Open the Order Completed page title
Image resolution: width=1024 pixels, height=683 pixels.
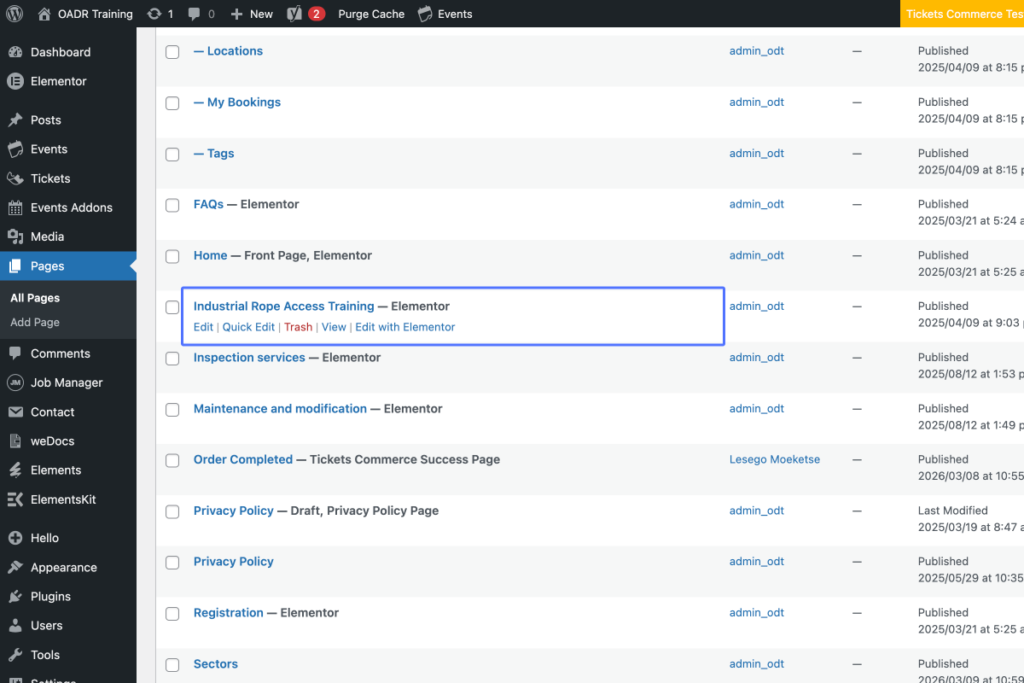[243, 460]
